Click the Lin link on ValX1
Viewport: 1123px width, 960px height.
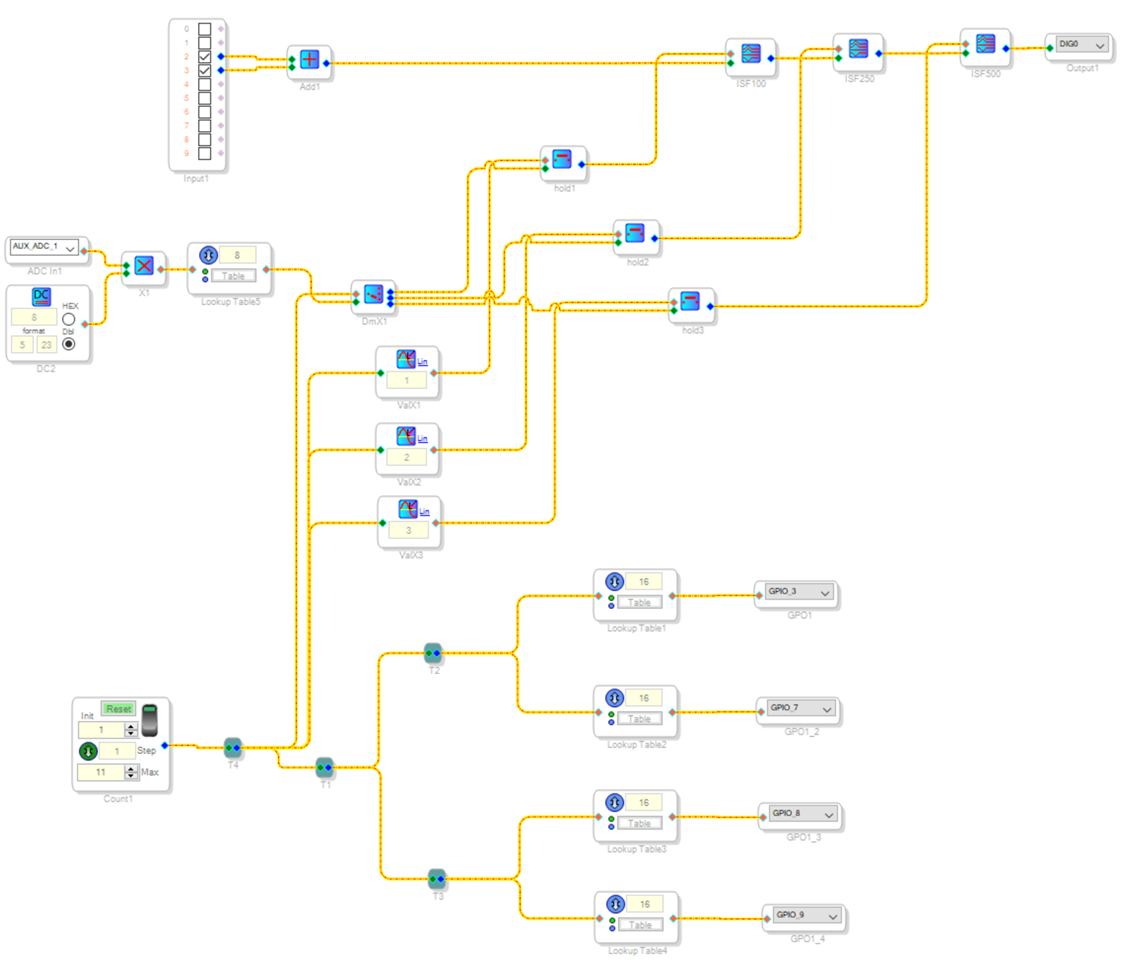[x=423, y=362]
